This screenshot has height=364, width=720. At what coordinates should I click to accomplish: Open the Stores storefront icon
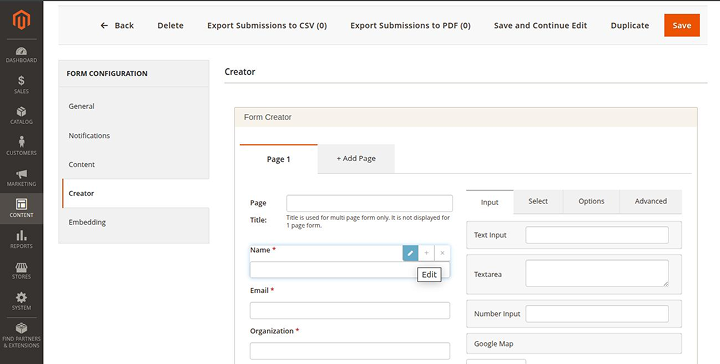21,267
